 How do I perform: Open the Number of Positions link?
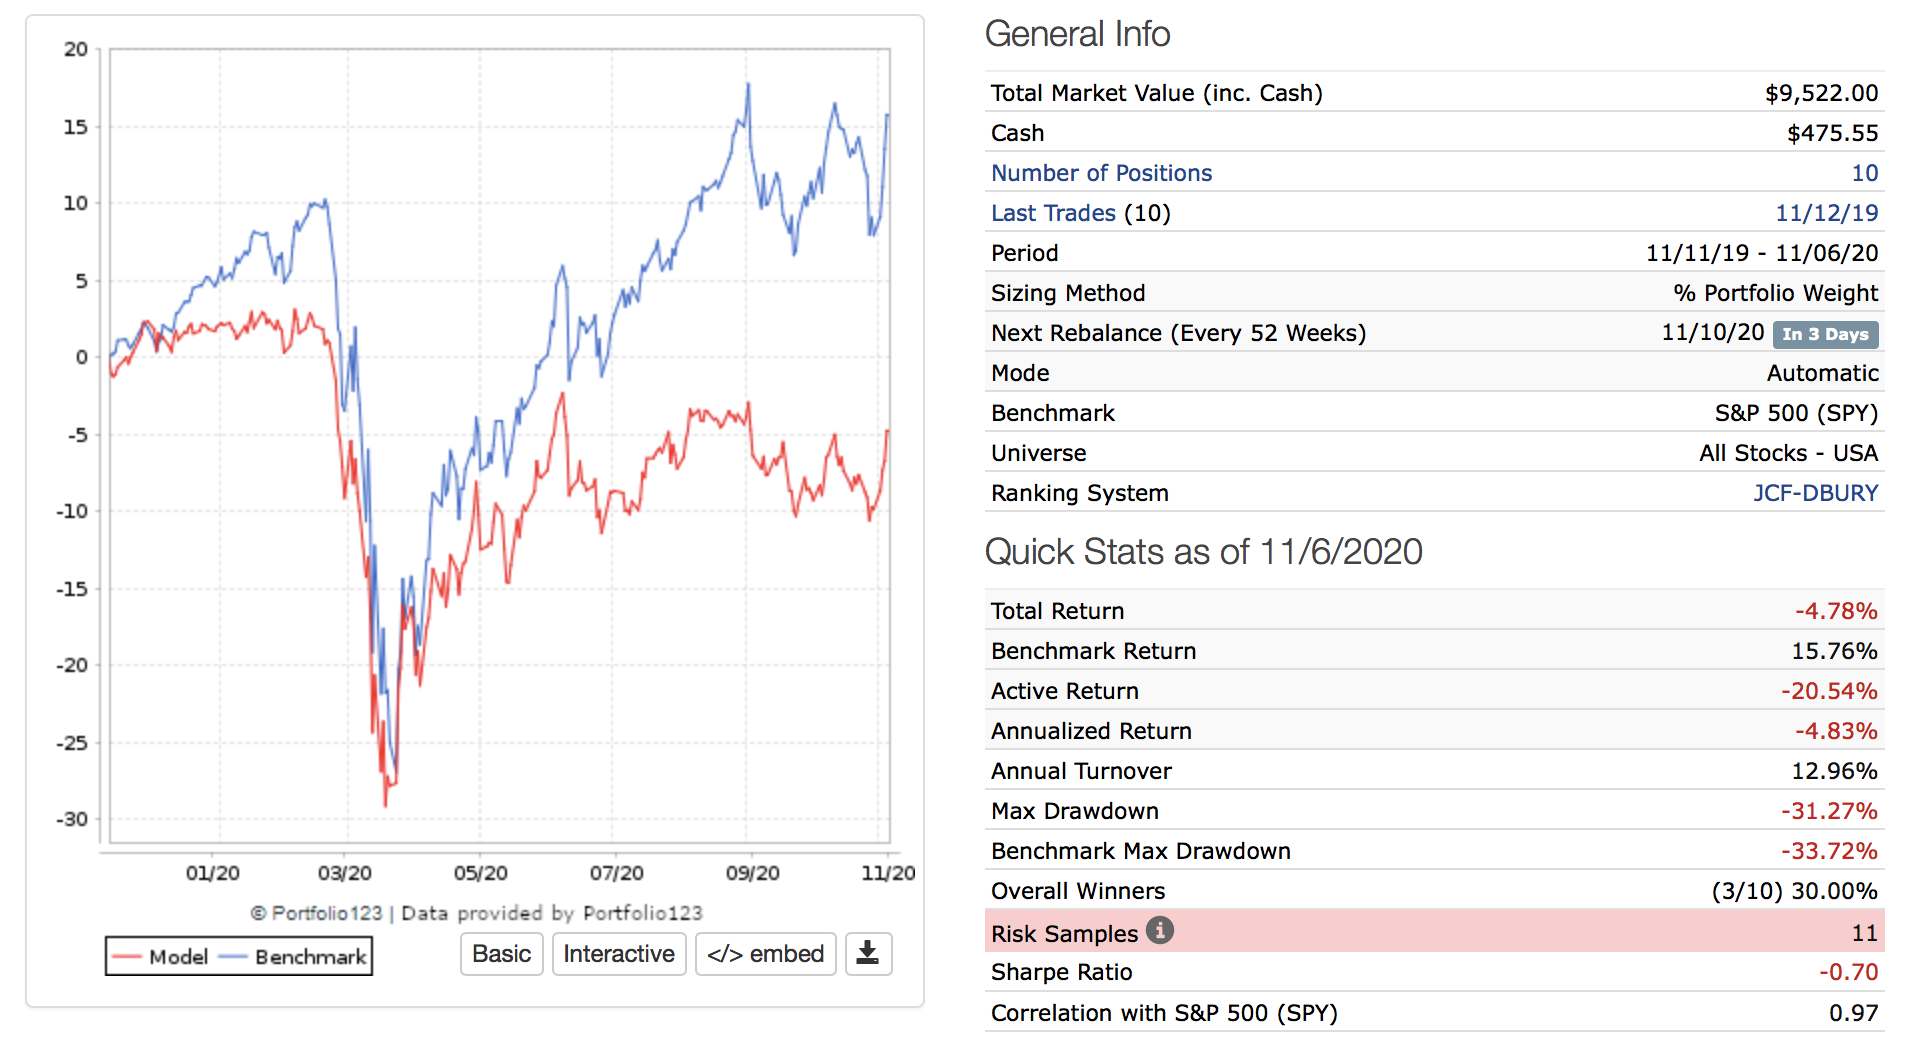pos(1101,173)
